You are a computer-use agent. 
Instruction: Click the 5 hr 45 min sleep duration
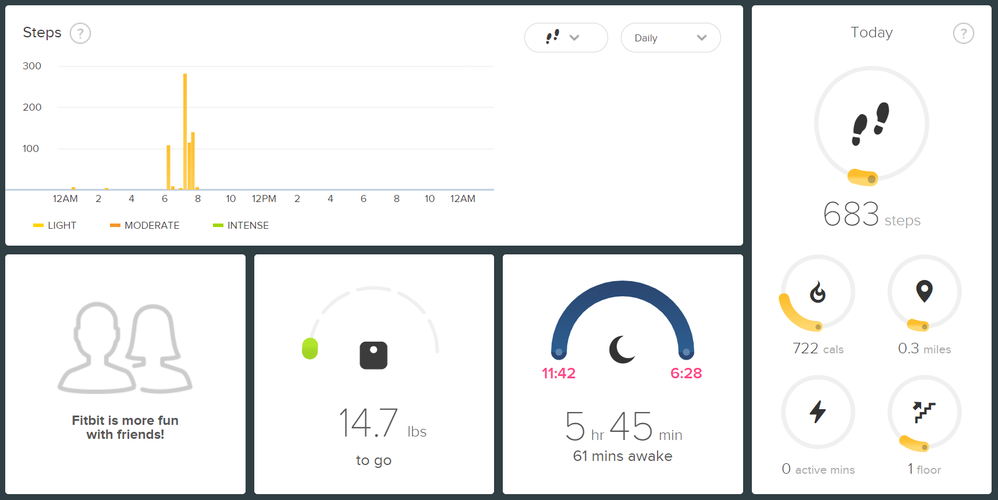click(x=623, y=426)
